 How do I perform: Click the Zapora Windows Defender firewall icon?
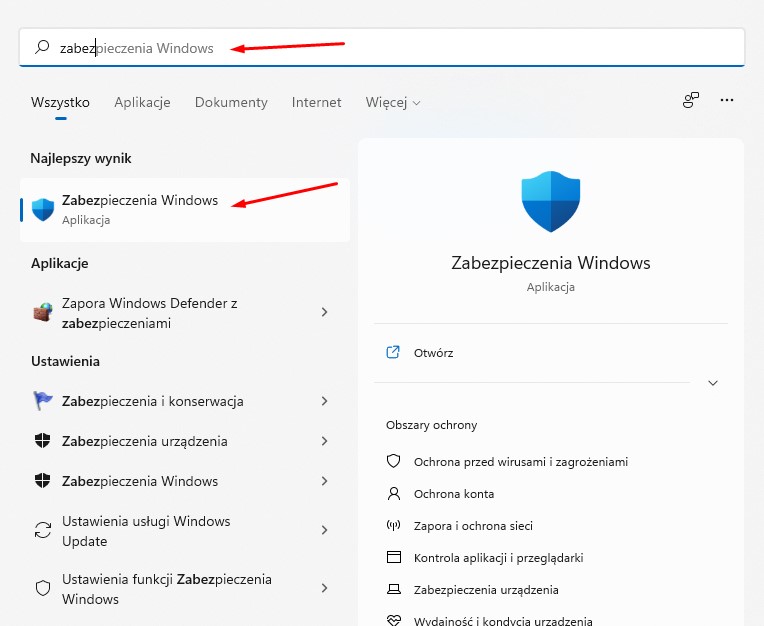tap(42, 312)
